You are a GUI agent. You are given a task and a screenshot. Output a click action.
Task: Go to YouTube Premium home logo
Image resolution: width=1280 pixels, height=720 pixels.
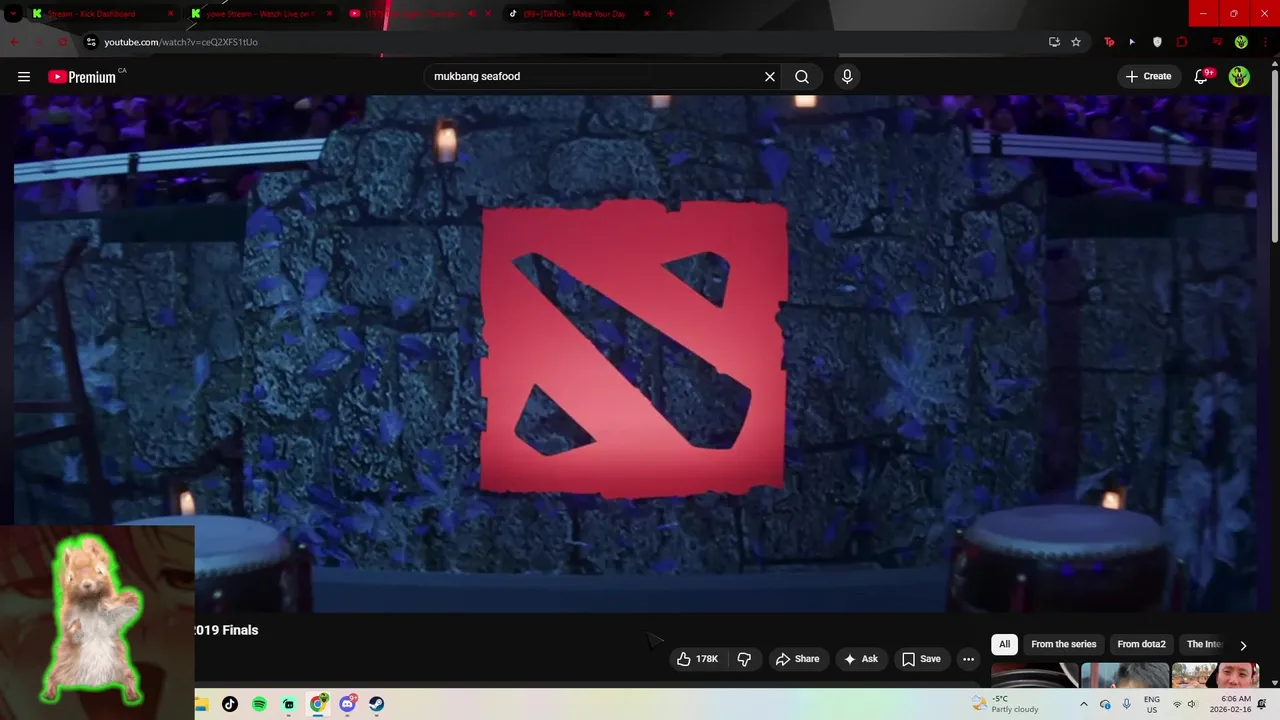pyautogui.click(x=84, y=77)
